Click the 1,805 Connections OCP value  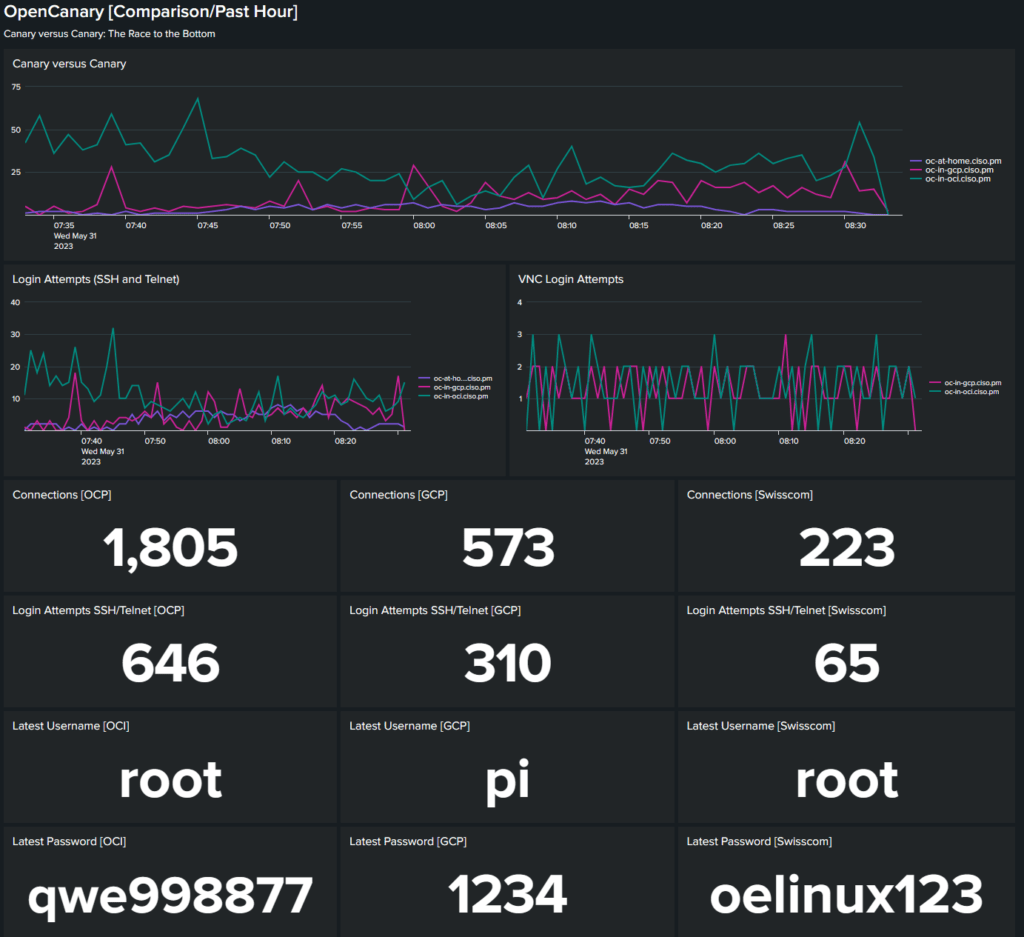[x=170, y=547]
